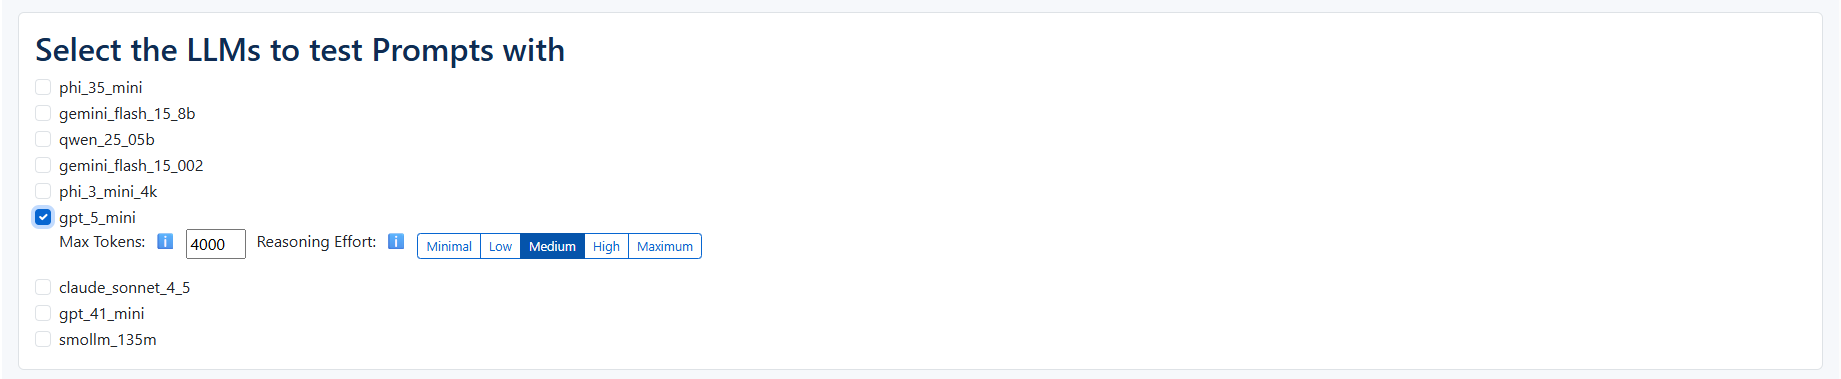Choose the Low reasoning effort option

click(500, 246)
